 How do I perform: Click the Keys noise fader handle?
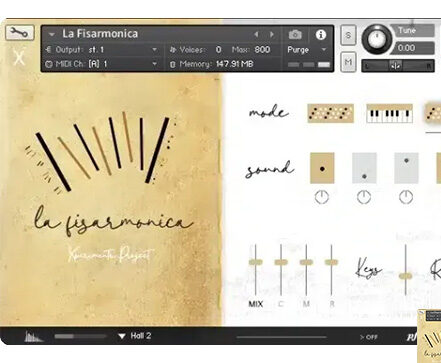tap(405, 276)
